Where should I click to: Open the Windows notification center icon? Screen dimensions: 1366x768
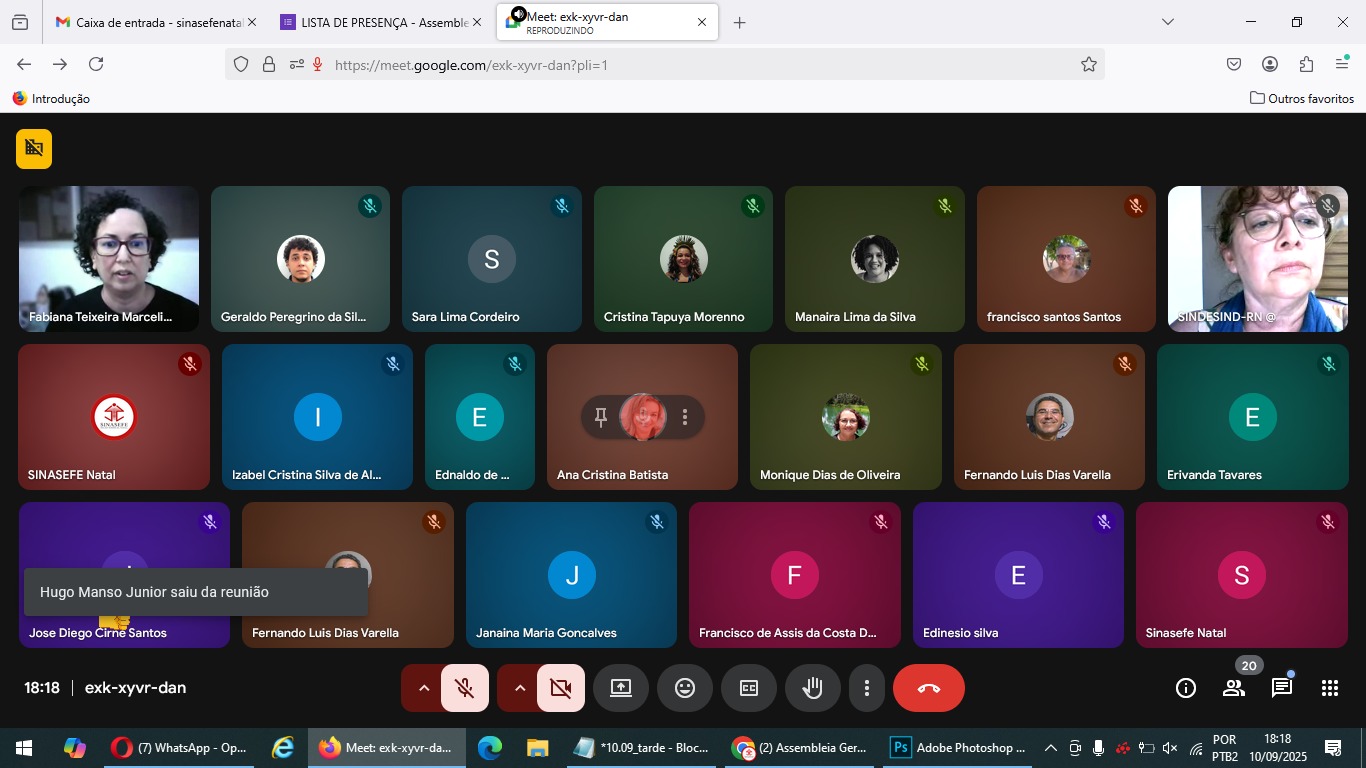coord(1333,748)
